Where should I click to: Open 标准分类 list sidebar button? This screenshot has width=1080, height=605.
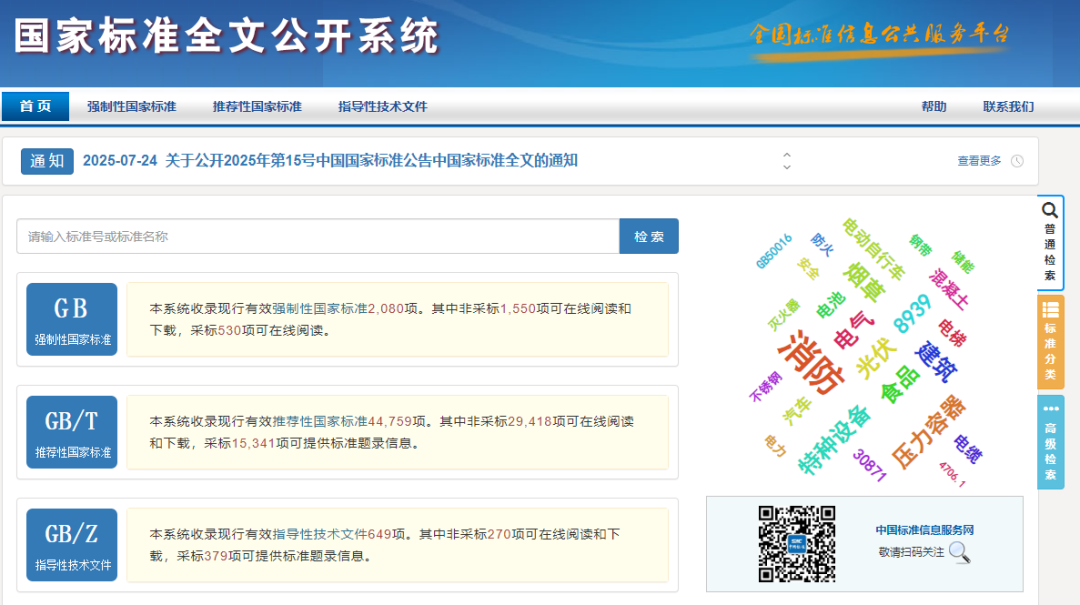pyautogui.click(x=1050, y=342)
